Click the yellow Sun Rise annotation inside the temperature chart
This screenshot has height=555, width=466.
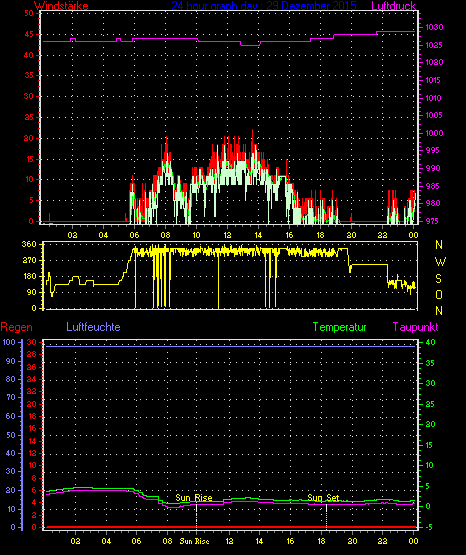pyautogui.click(x=194, y=498)
